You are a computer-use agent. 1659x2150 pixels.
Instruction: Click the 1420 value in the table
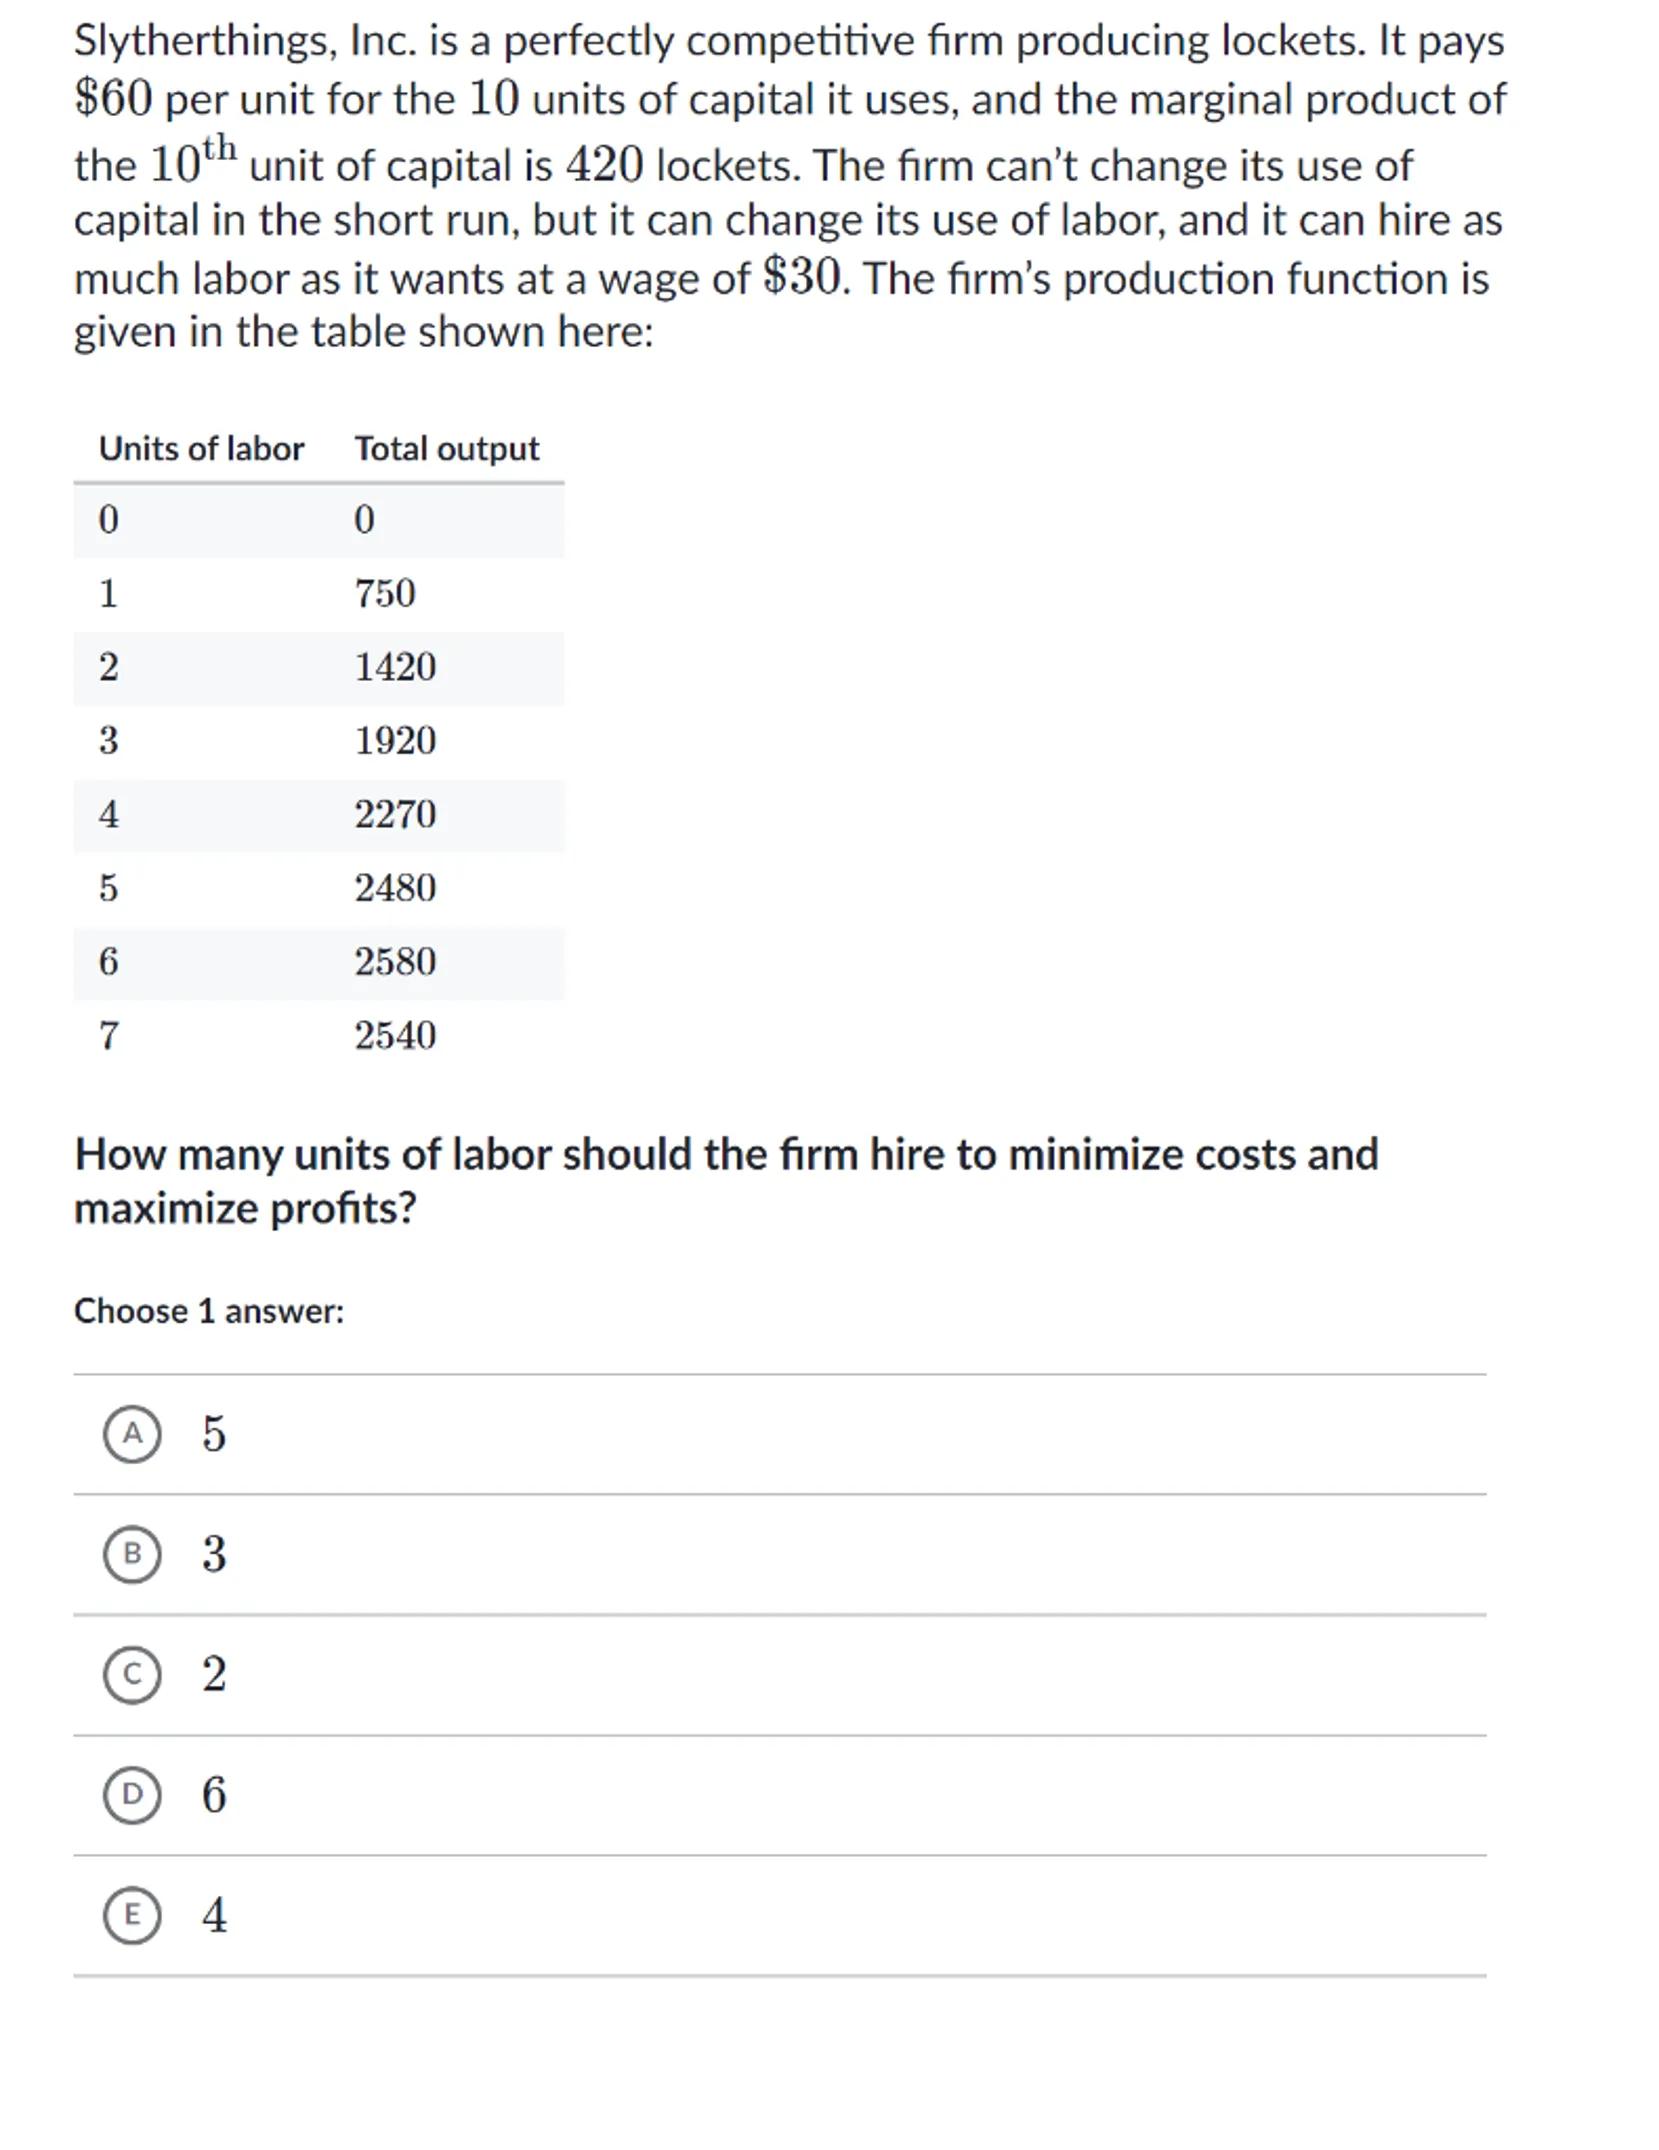[x=395, y=667]
